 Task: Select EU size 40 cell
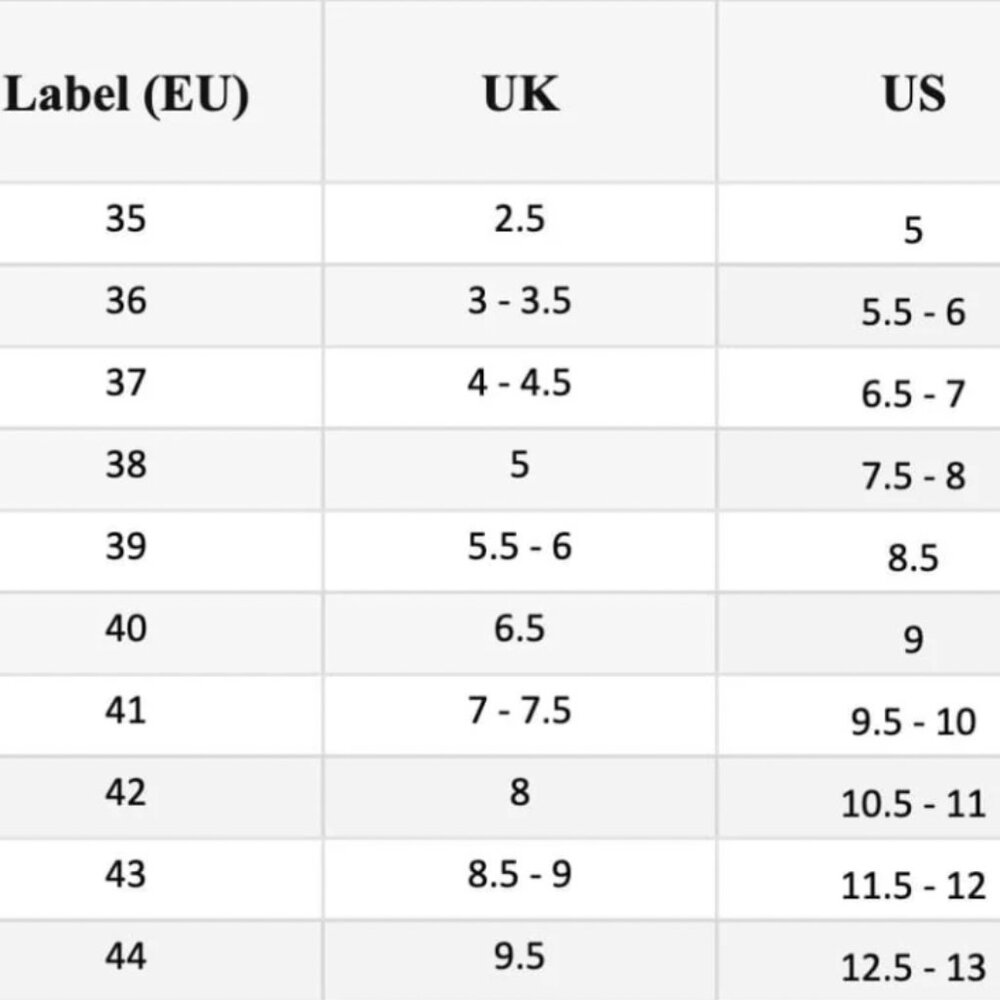point(161,633)
